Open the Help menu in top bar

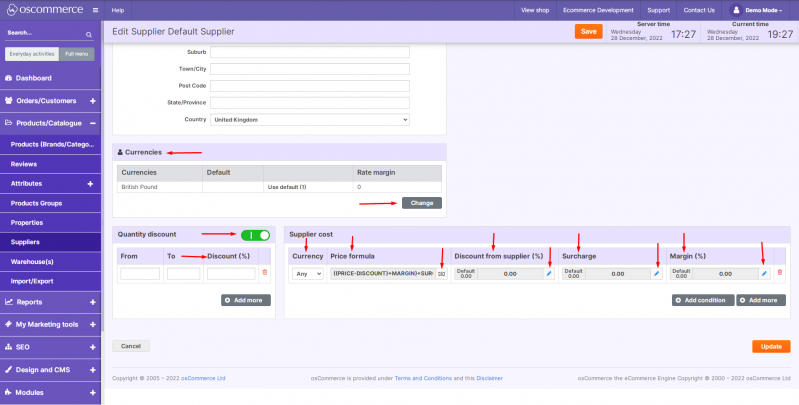[118, 9]
